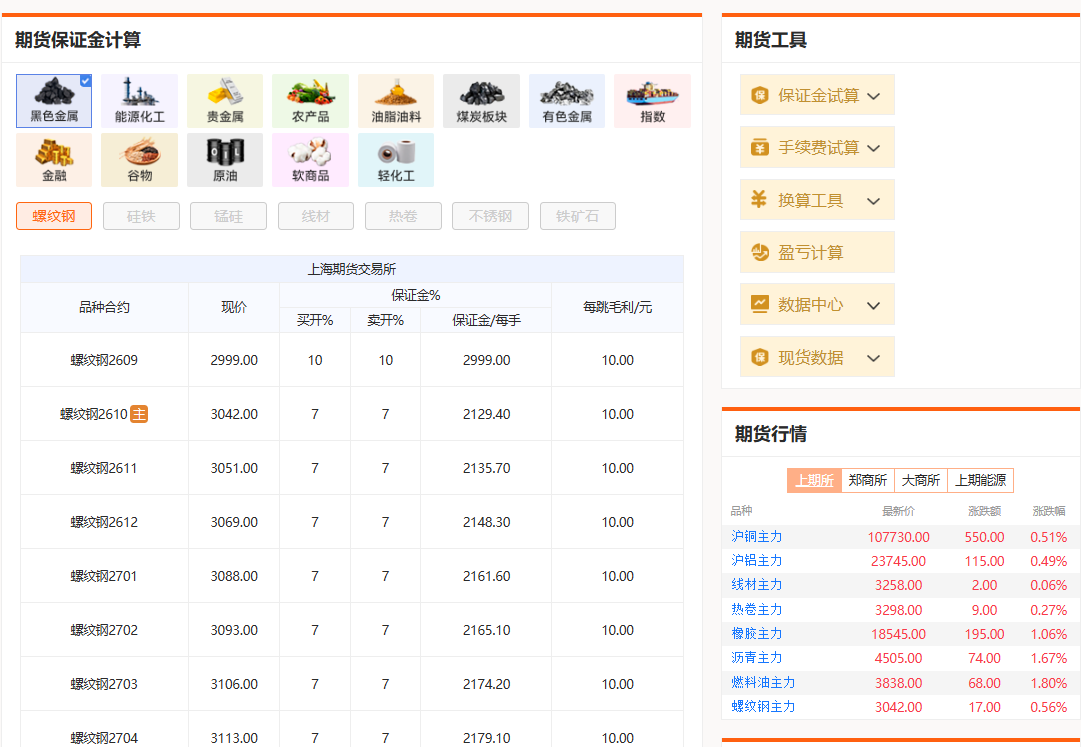Click the 螺纹钢2609 contract cell

click(x=104, y=360)
